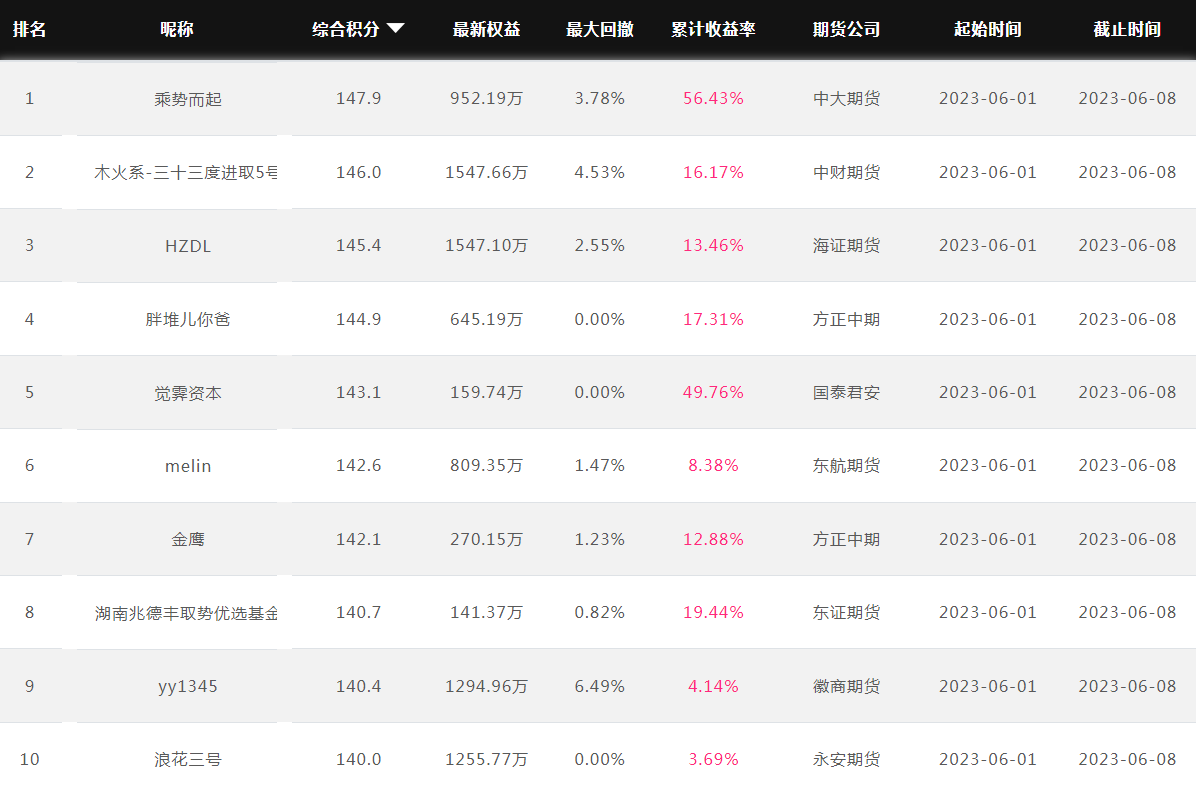
Task: Click equity value 270.15万
Action: tap(487, 539)
